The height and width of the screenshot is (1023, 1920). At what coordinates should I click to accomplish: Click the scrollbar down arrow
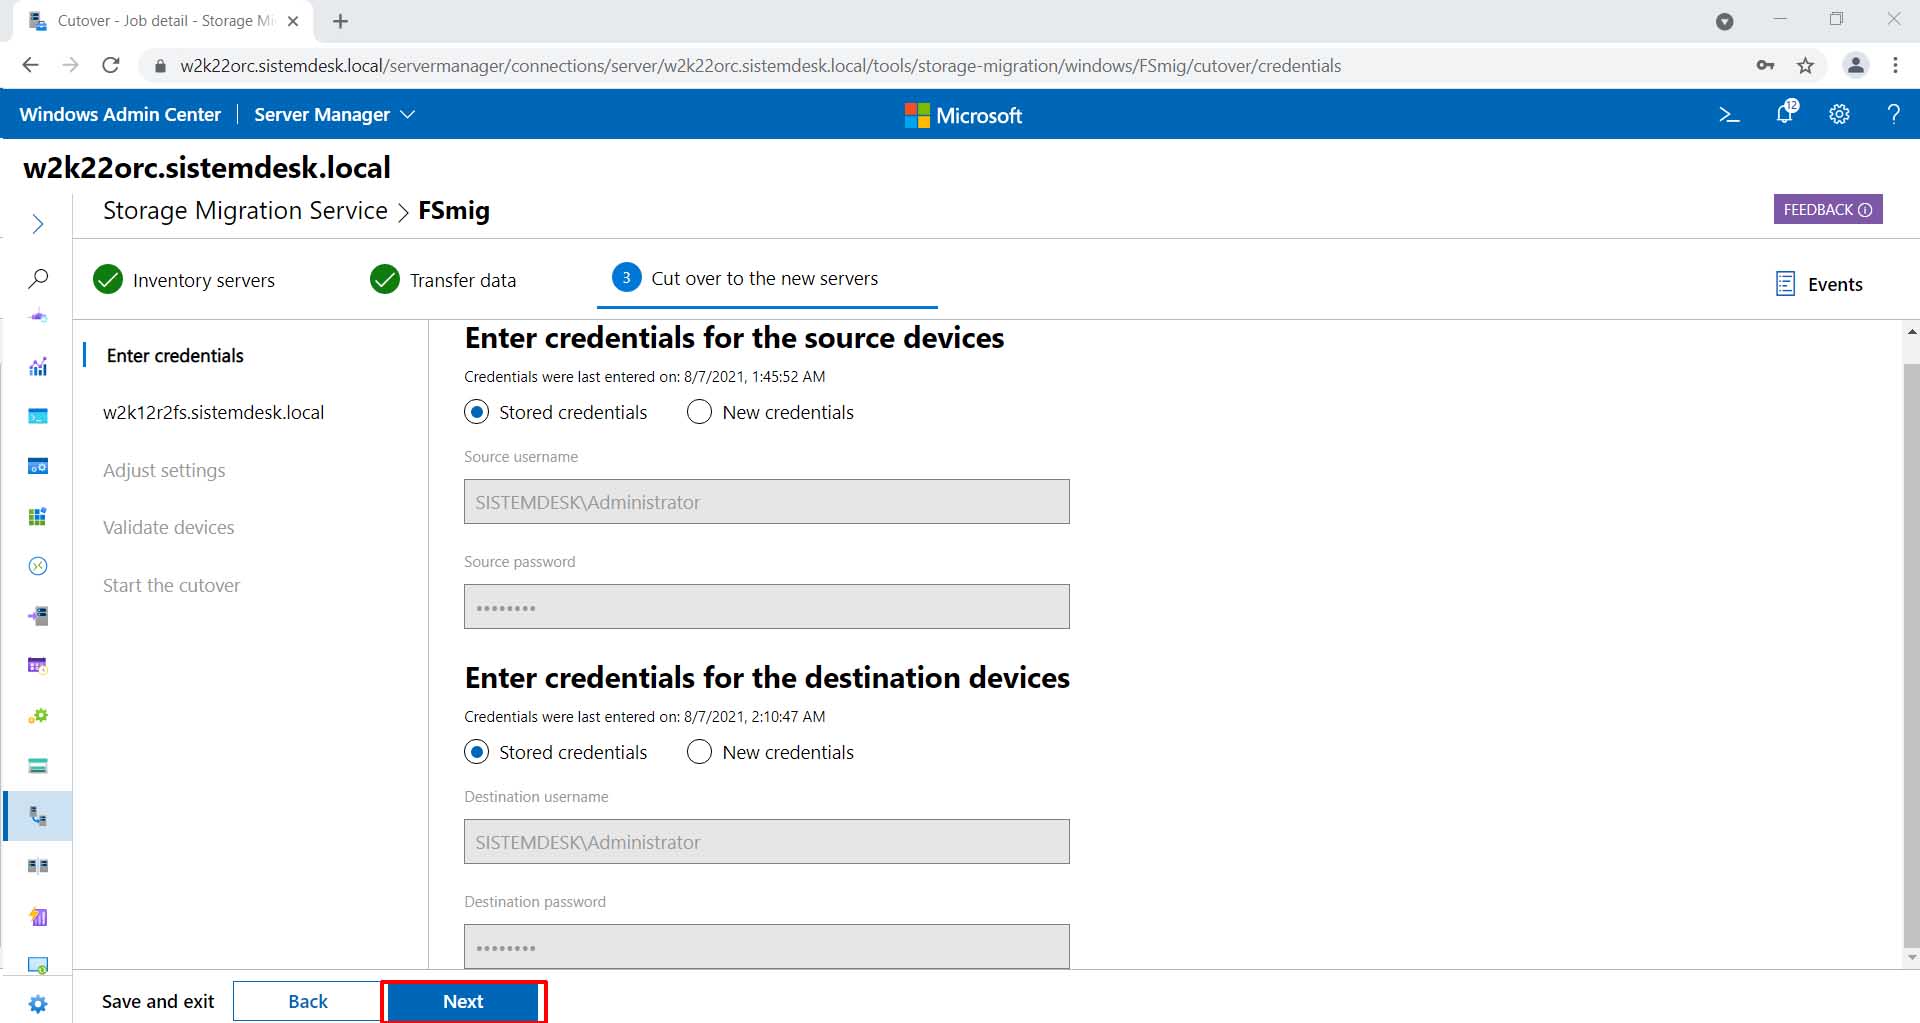point(1912,957)
